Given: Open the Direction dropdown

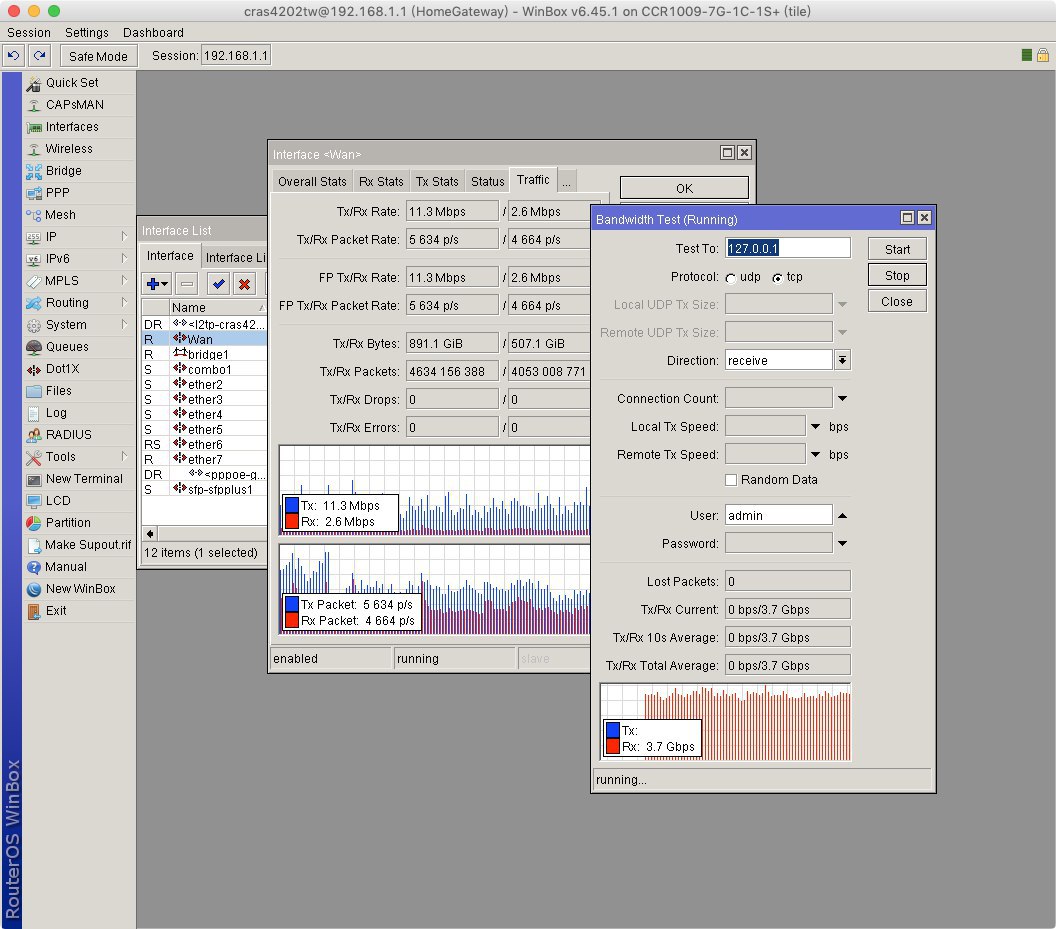Looking at the screenshot, I should tap(843, 360).
